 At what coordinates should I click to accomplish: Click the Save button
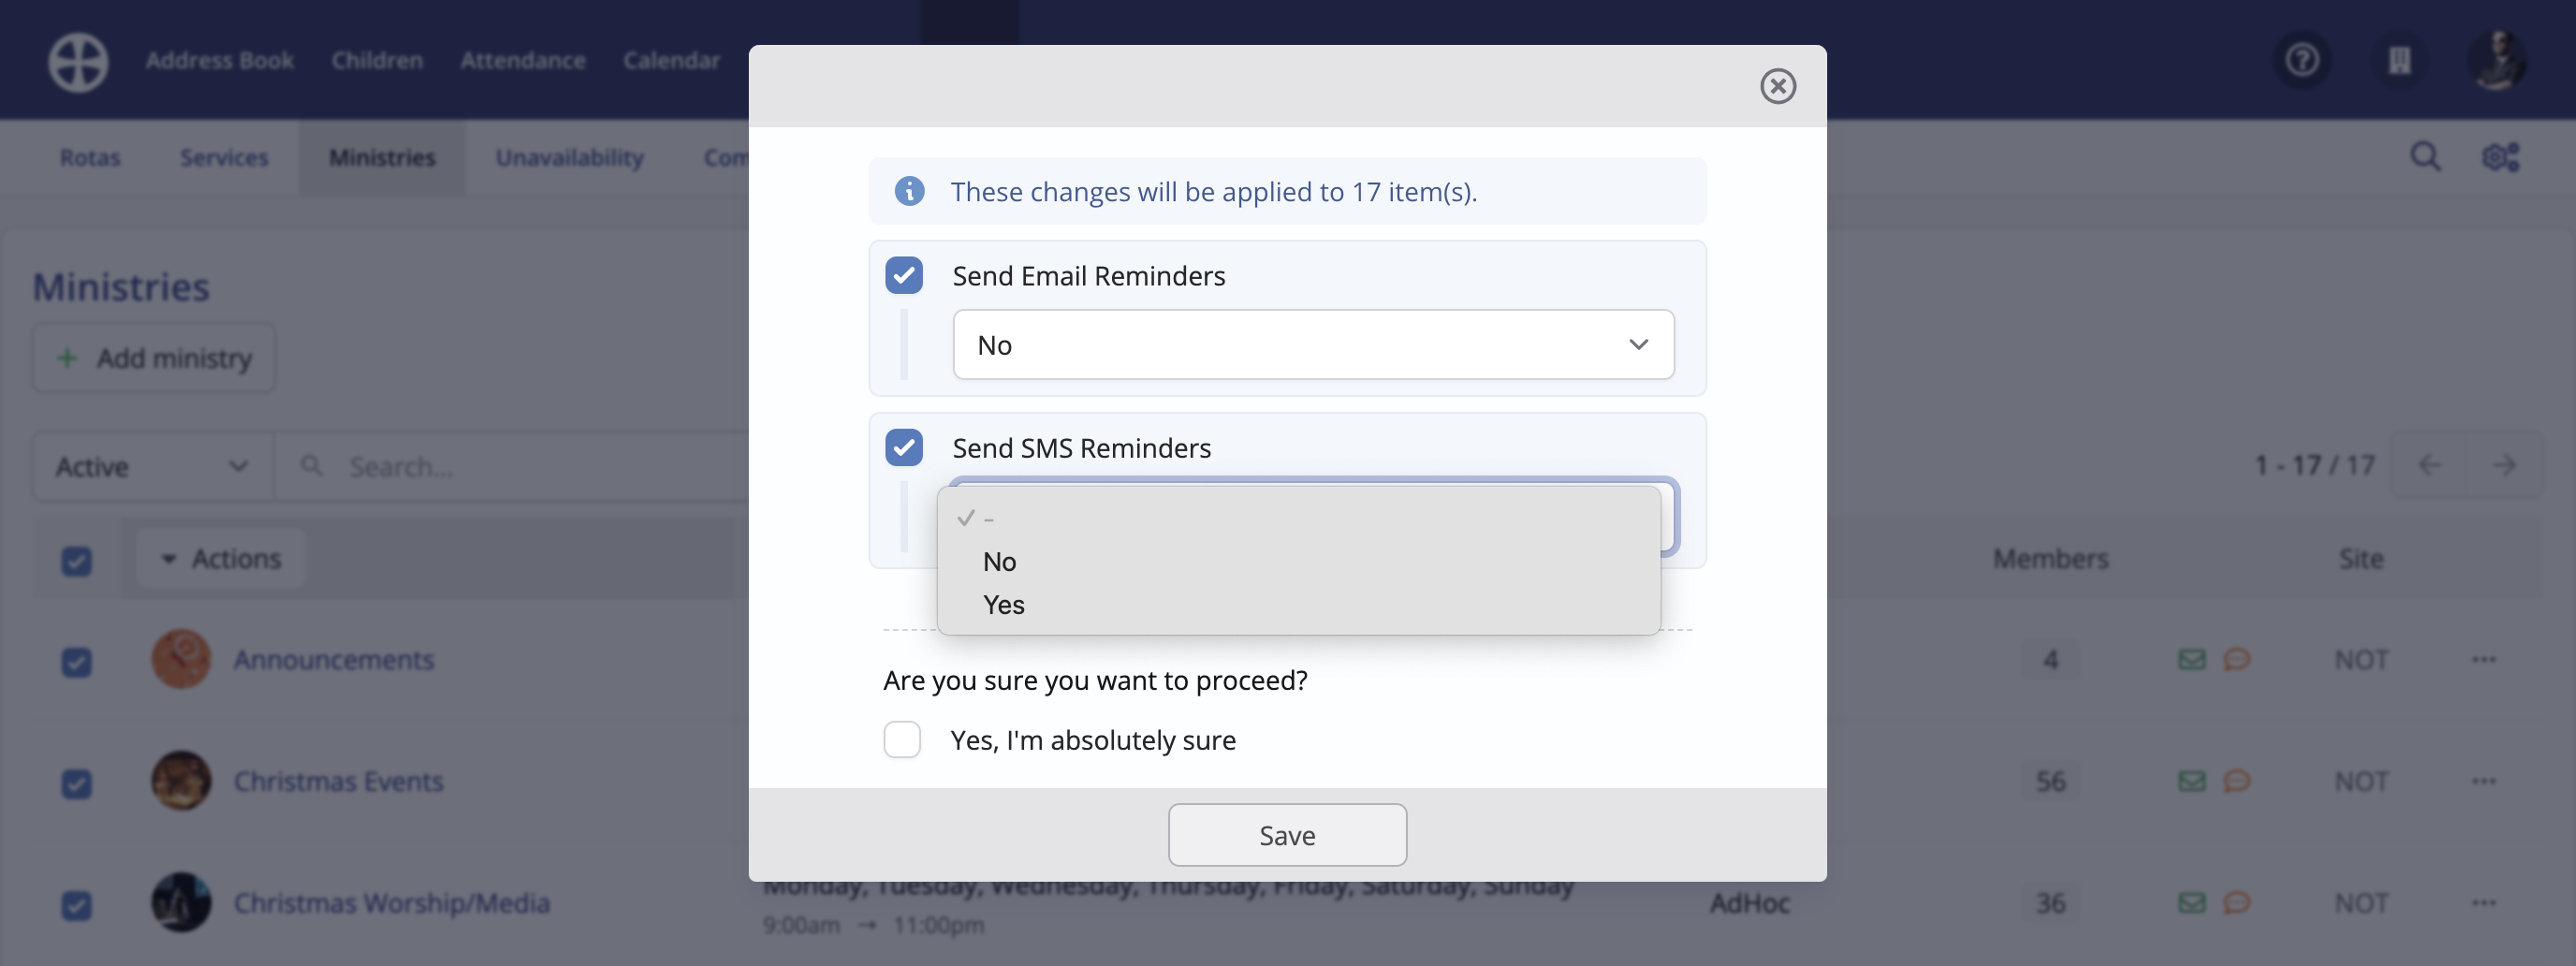1287,834
